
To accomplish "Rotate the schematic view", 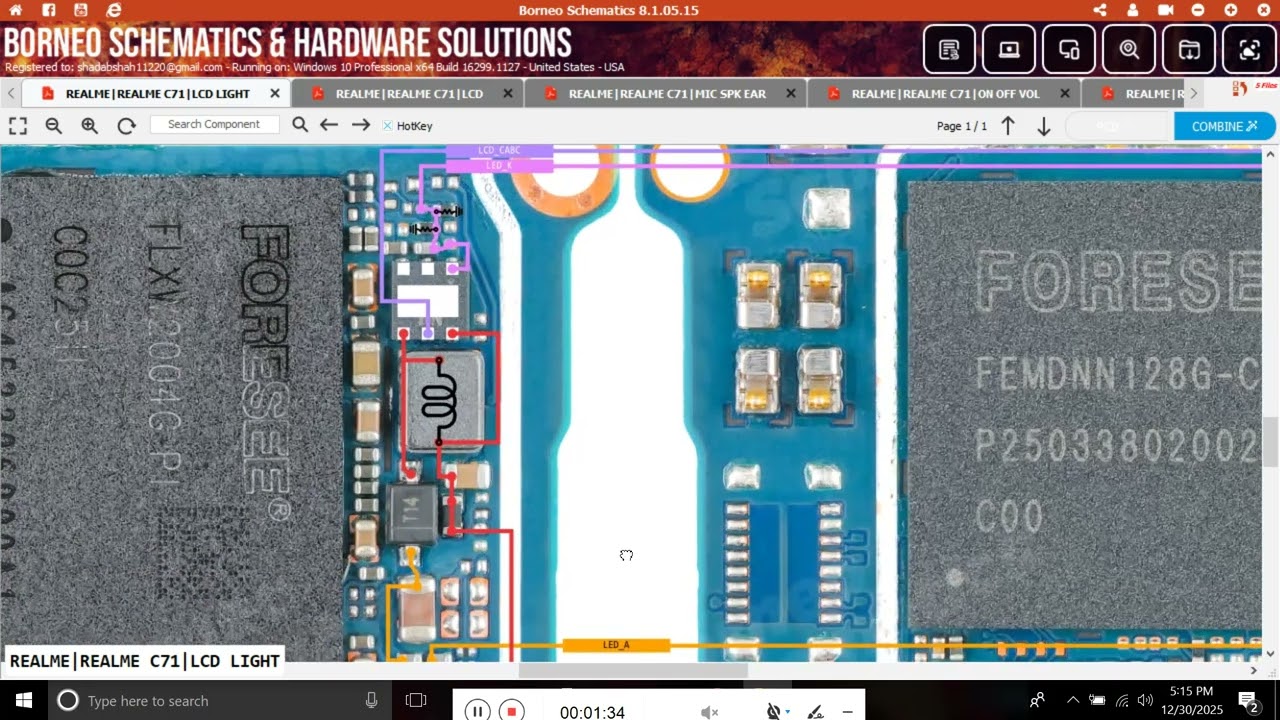I will click(126, 126).
